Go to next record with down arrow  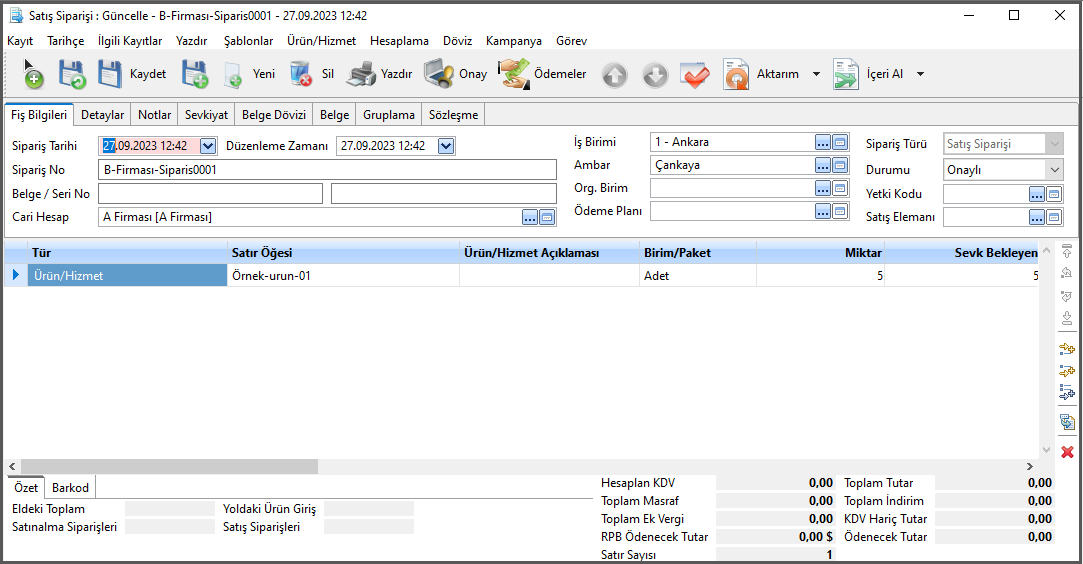(x=654, y=75)
